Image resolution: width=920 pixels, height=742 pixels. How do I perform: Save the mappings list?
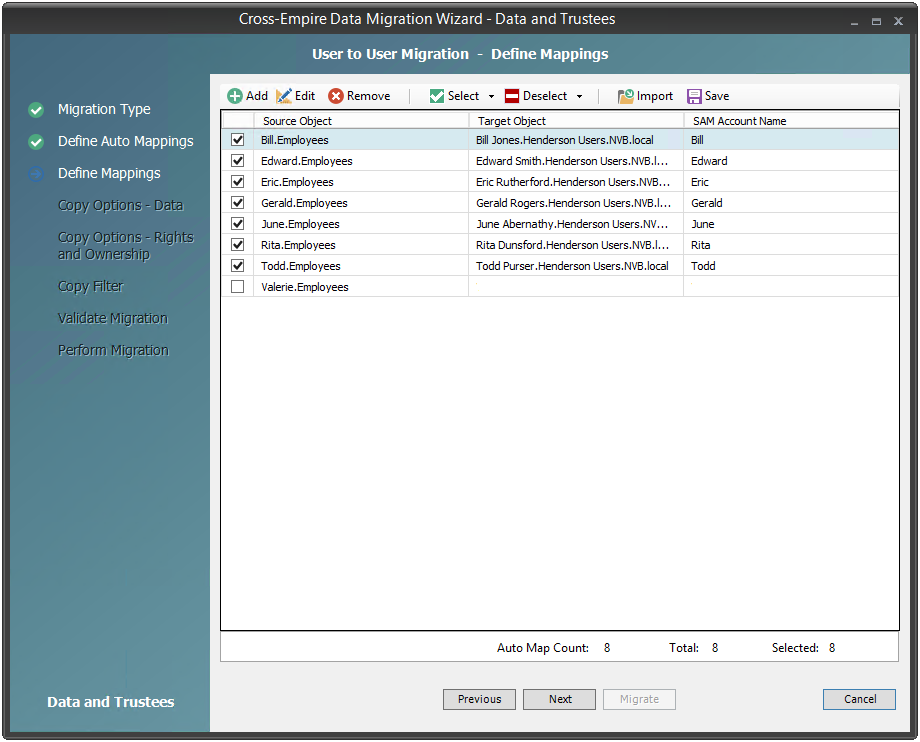click(708, 96)
